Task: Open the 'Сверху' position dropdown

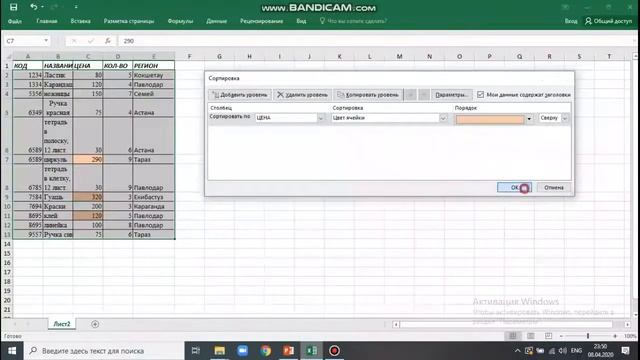Action: (565, 118)
